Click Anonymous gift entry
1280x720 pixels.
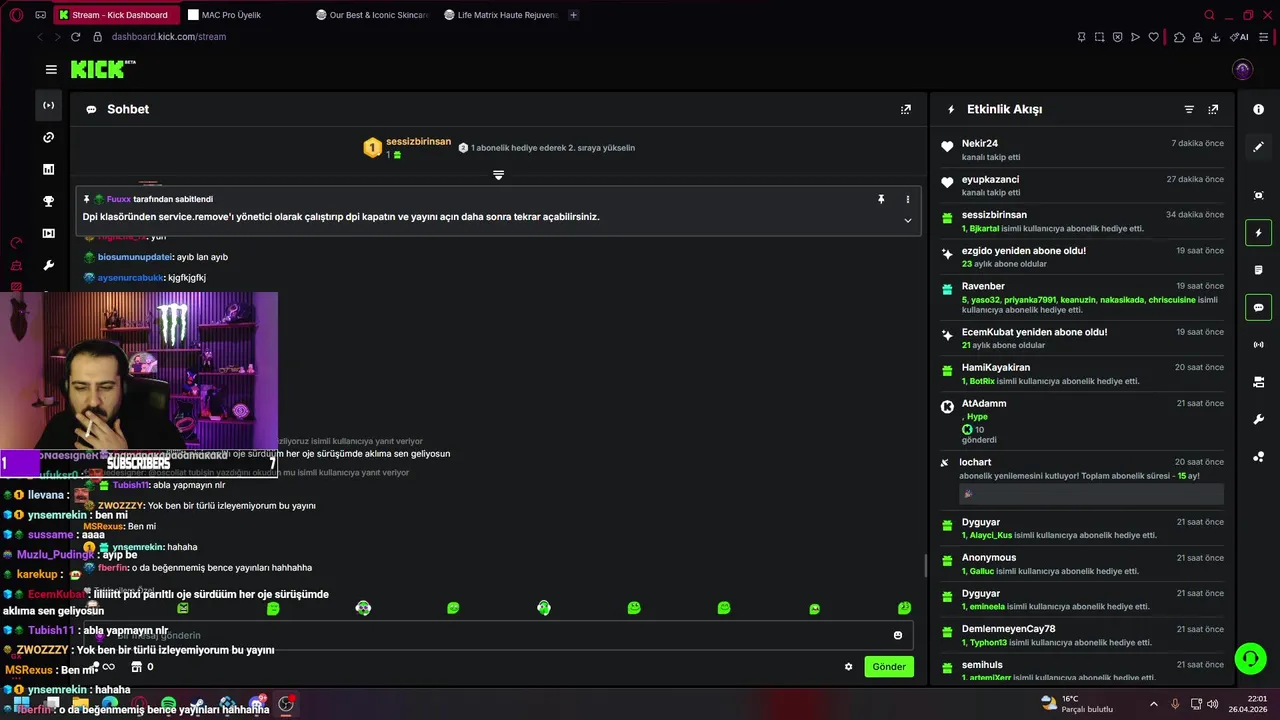(x=1084, y=564)
